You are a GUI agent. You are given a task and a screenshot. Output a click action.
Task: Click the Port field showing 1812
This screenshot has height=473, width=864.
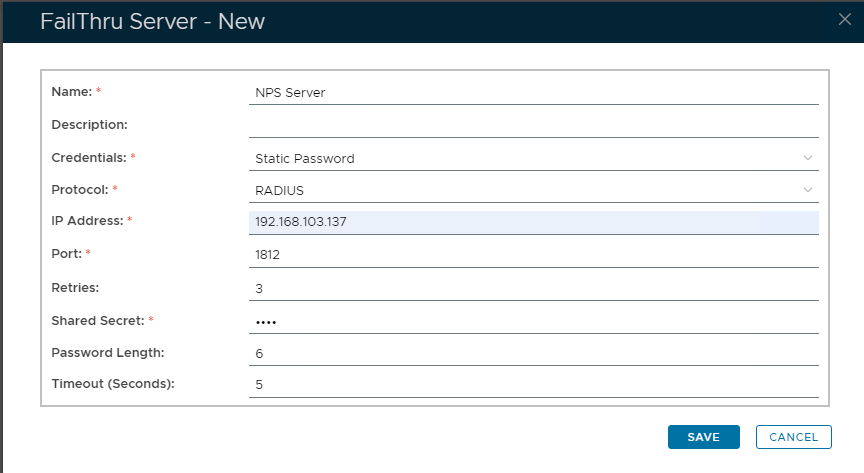[533, 255]
